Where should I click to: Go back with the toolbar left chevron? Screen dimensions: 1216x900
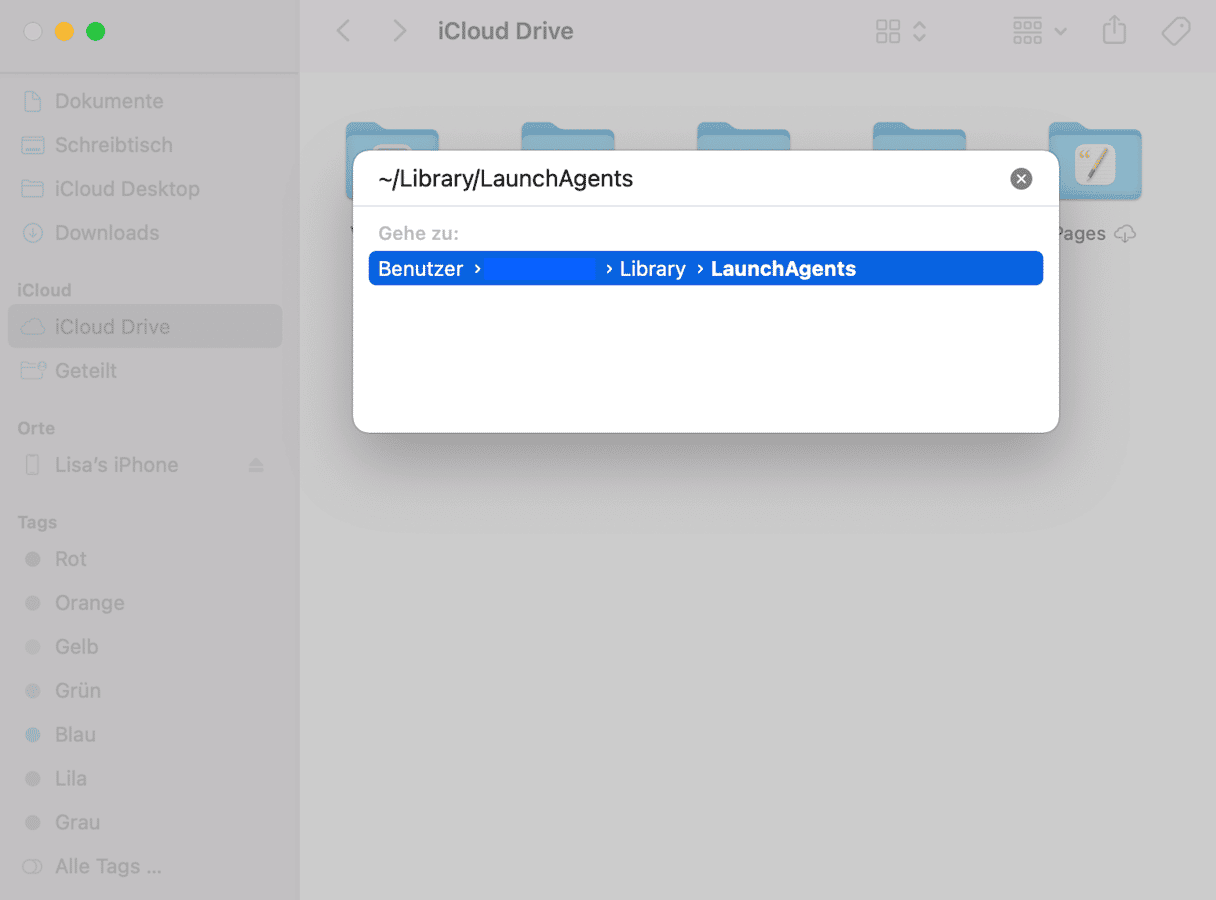(x=343, y=31)
